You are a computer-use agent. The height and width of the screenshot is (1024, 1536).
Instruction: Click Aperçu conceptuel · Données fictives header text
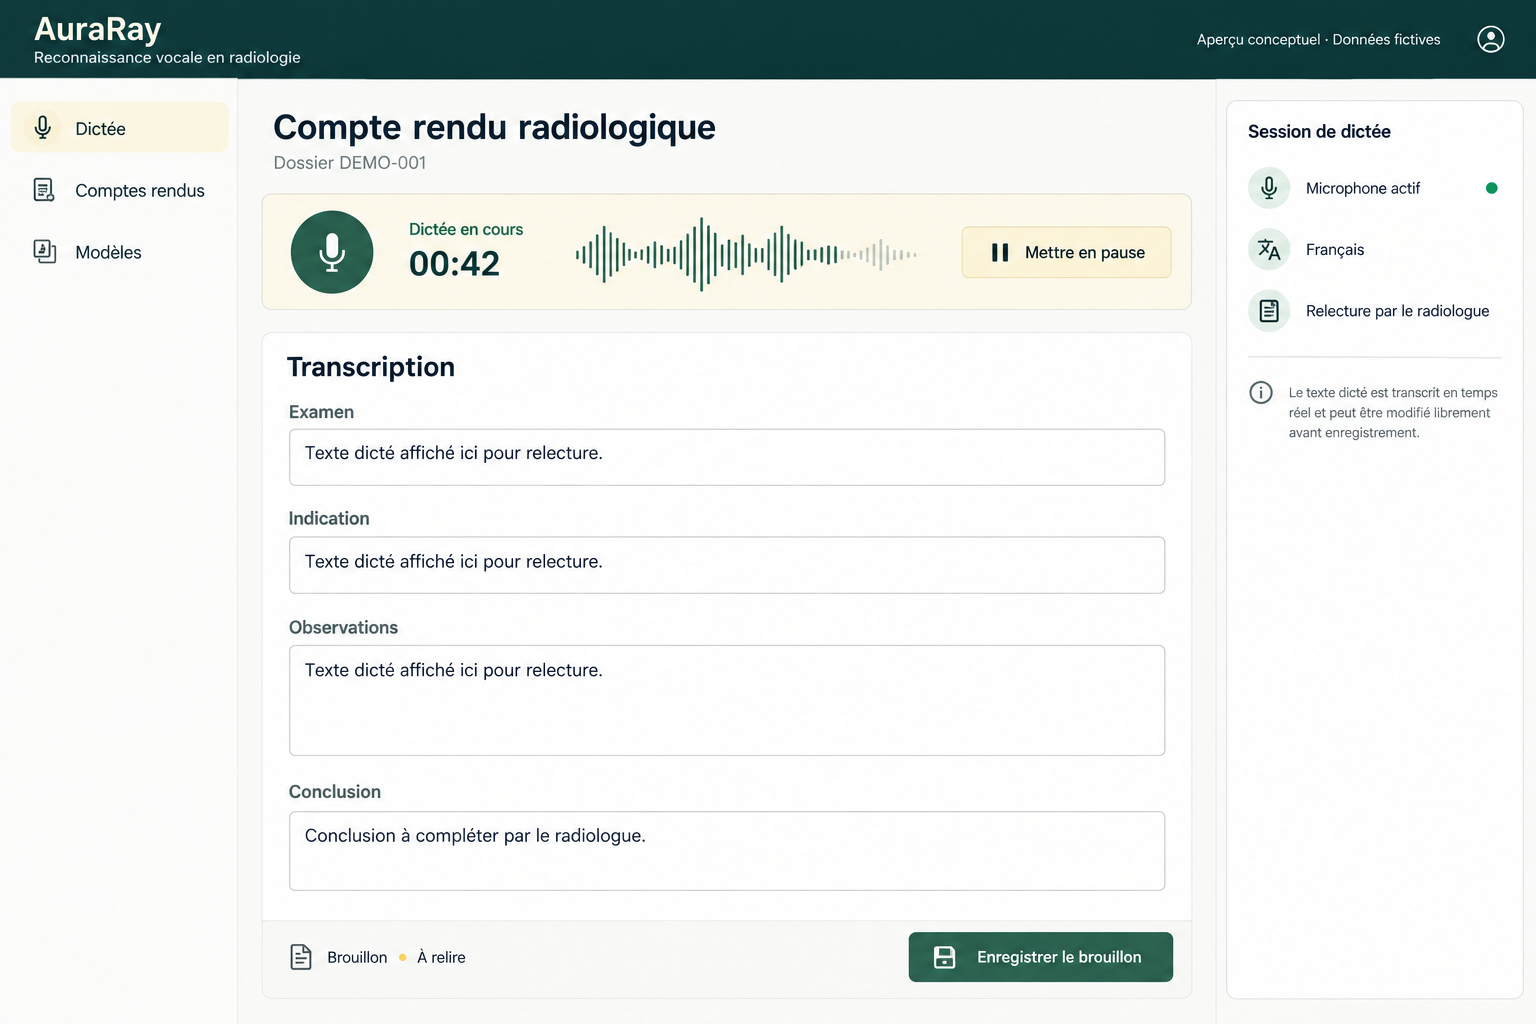(x=1318, y=39)
